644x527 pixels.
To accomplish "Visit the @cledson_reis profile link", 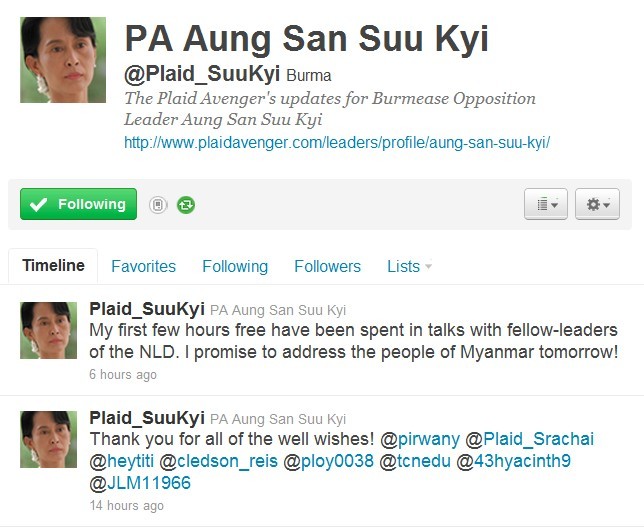I will pyautogui.click(x=218, y=461).
